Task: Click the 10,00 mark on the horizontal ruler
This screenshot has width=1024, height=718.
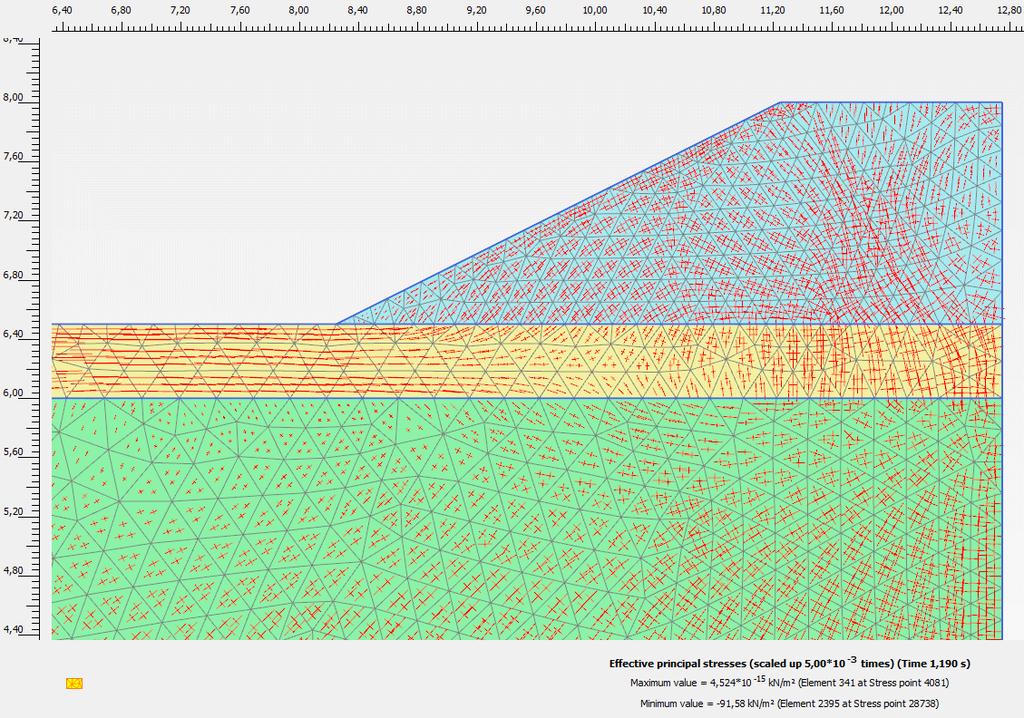Action: 595,10
